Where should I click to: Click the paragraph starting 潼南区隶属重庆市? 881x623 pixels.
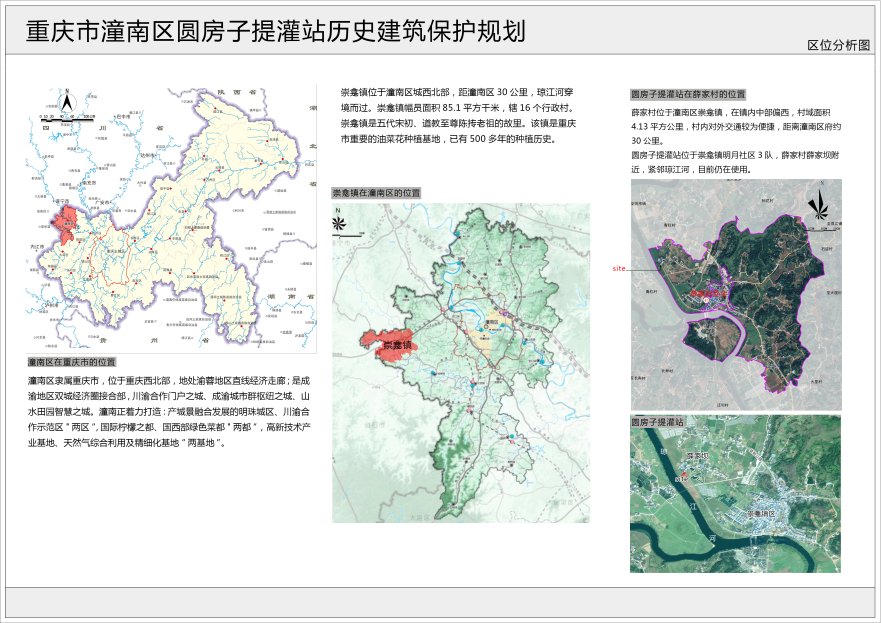point(169,412)
